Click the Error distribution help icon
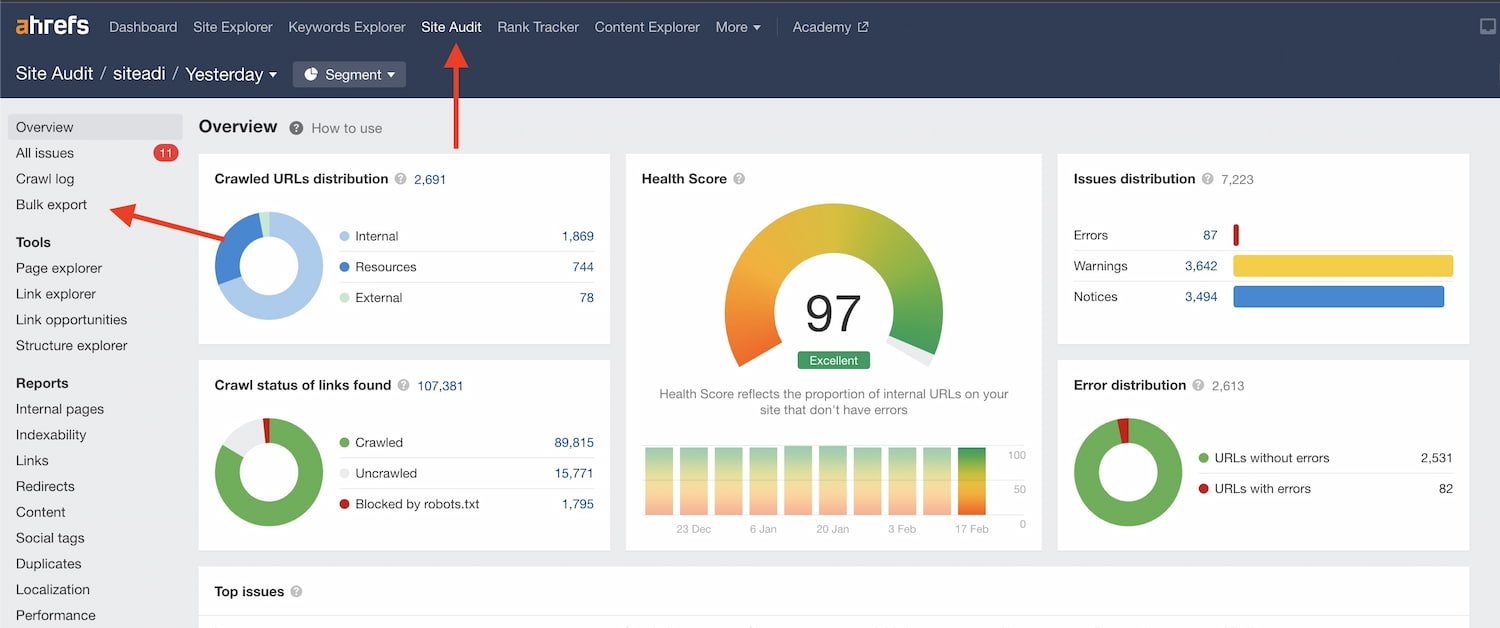 [1199, 385]
